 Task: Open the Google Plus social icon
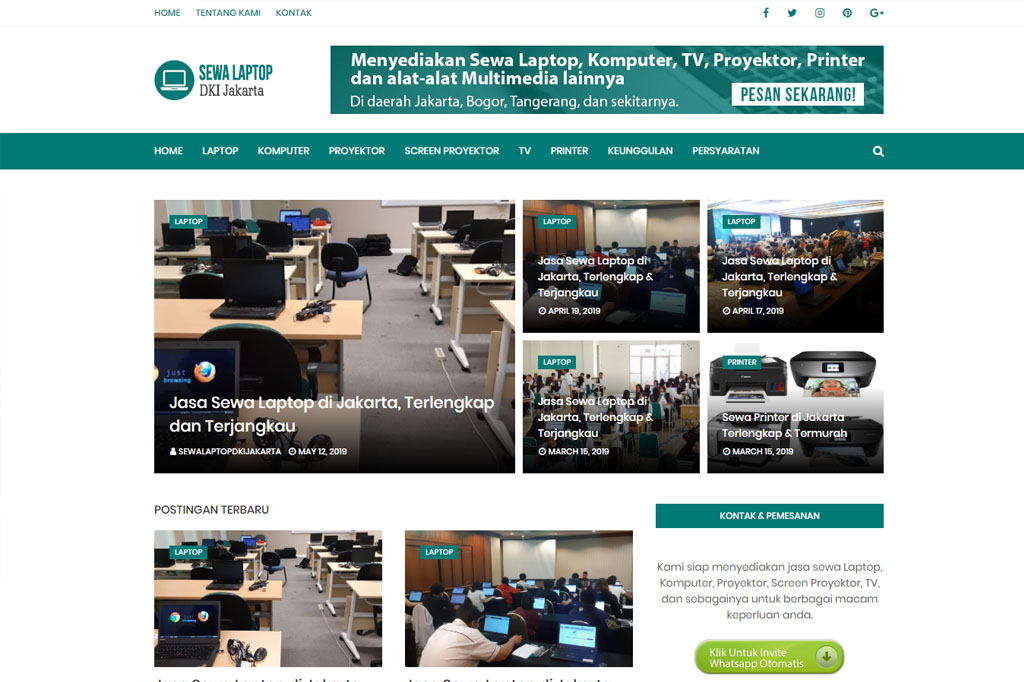point(876,13)
